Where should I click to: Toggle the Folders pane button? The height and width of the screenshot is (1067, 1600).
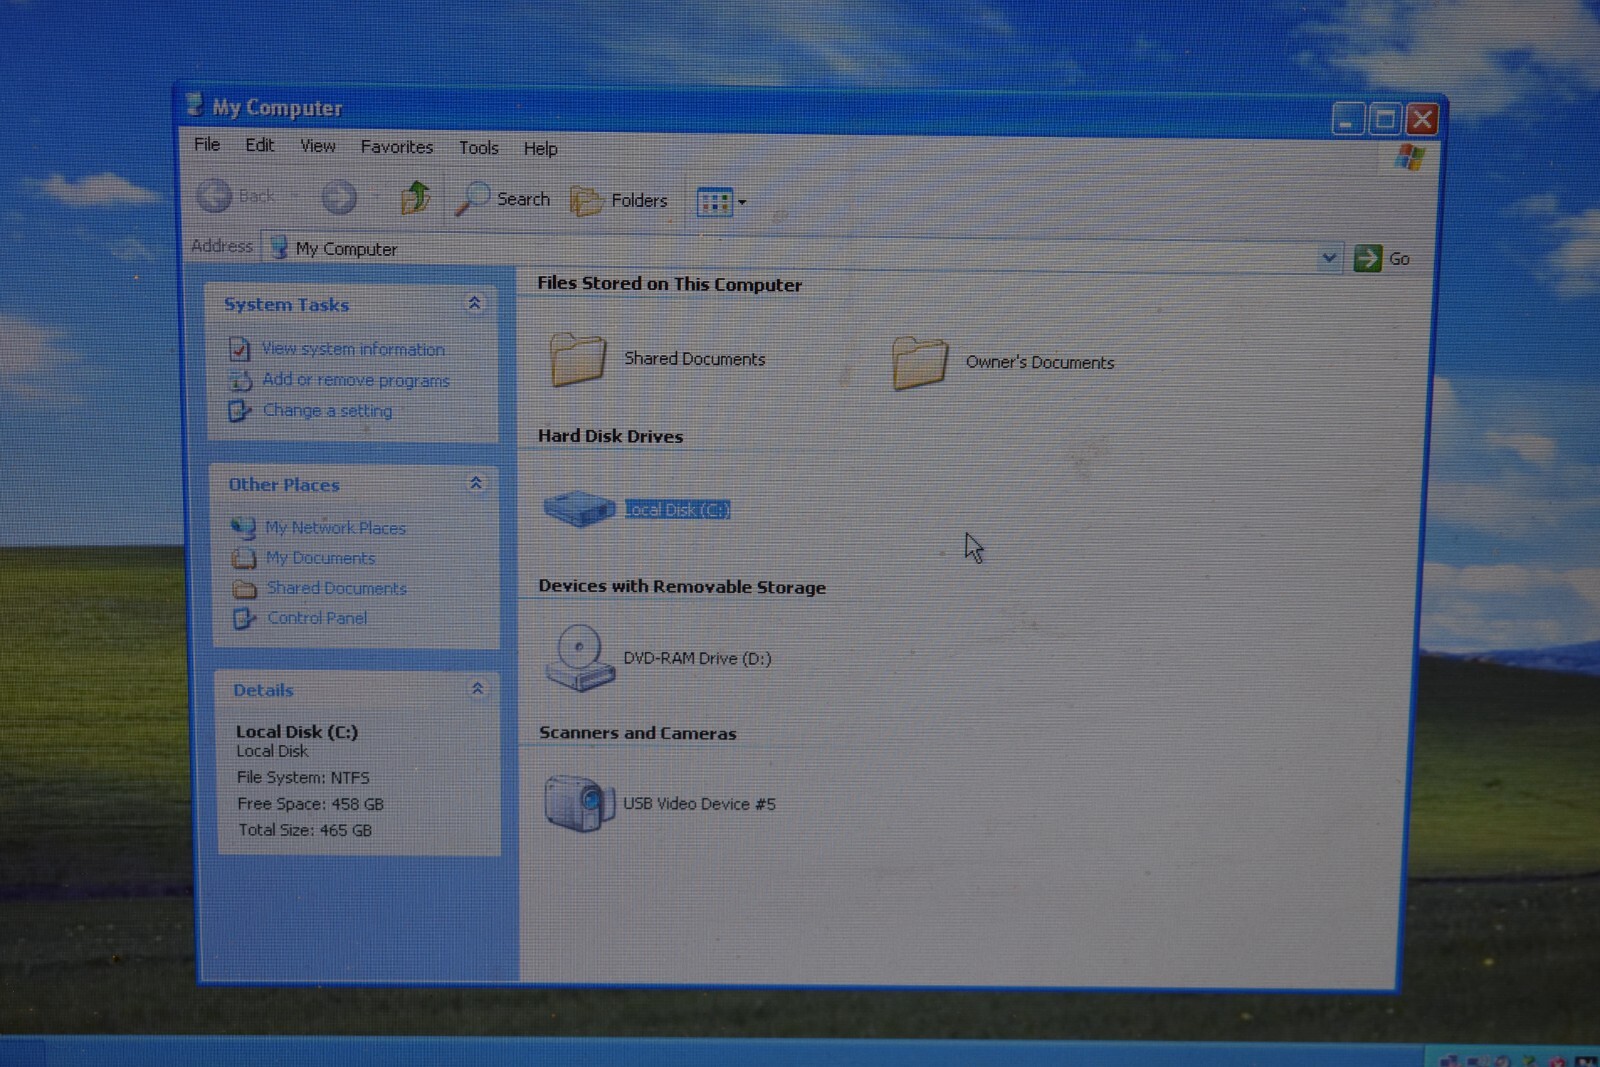pyautogui.click(x=619, y=201)
